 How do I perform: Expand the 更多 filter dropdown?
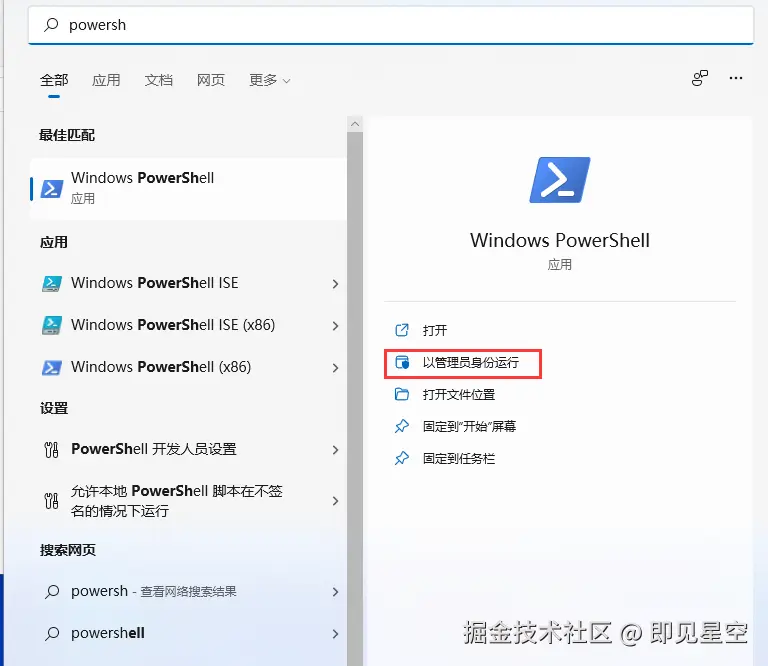coord(269,80)
